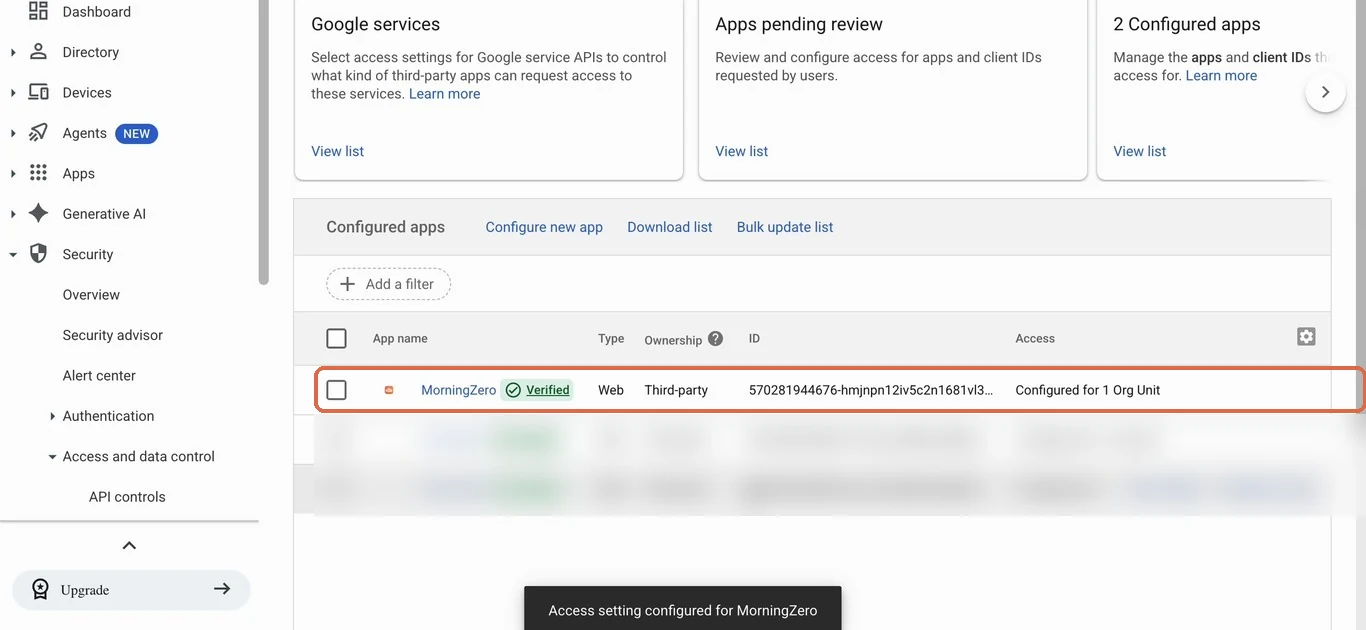The width and height of the screenshot is (1366, 630).
Task: Click the Dashboard icon in sidebar
Action: [38, 11]
